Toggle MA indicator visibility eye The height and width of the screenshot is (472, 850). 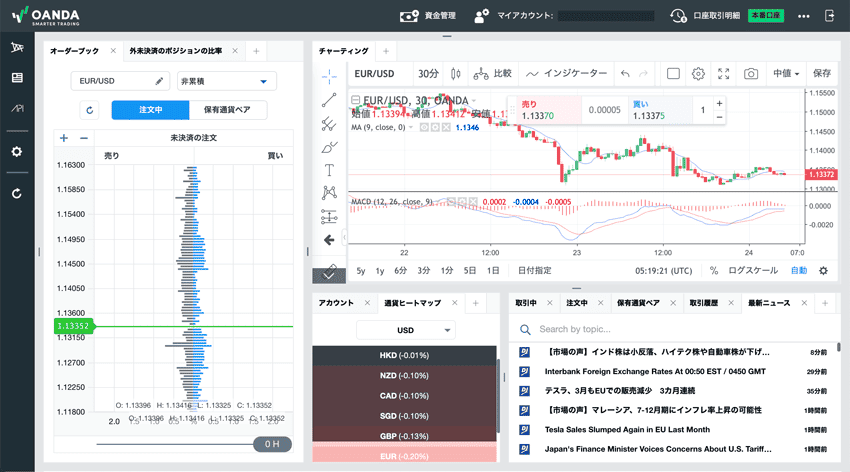tap(424, 127)
